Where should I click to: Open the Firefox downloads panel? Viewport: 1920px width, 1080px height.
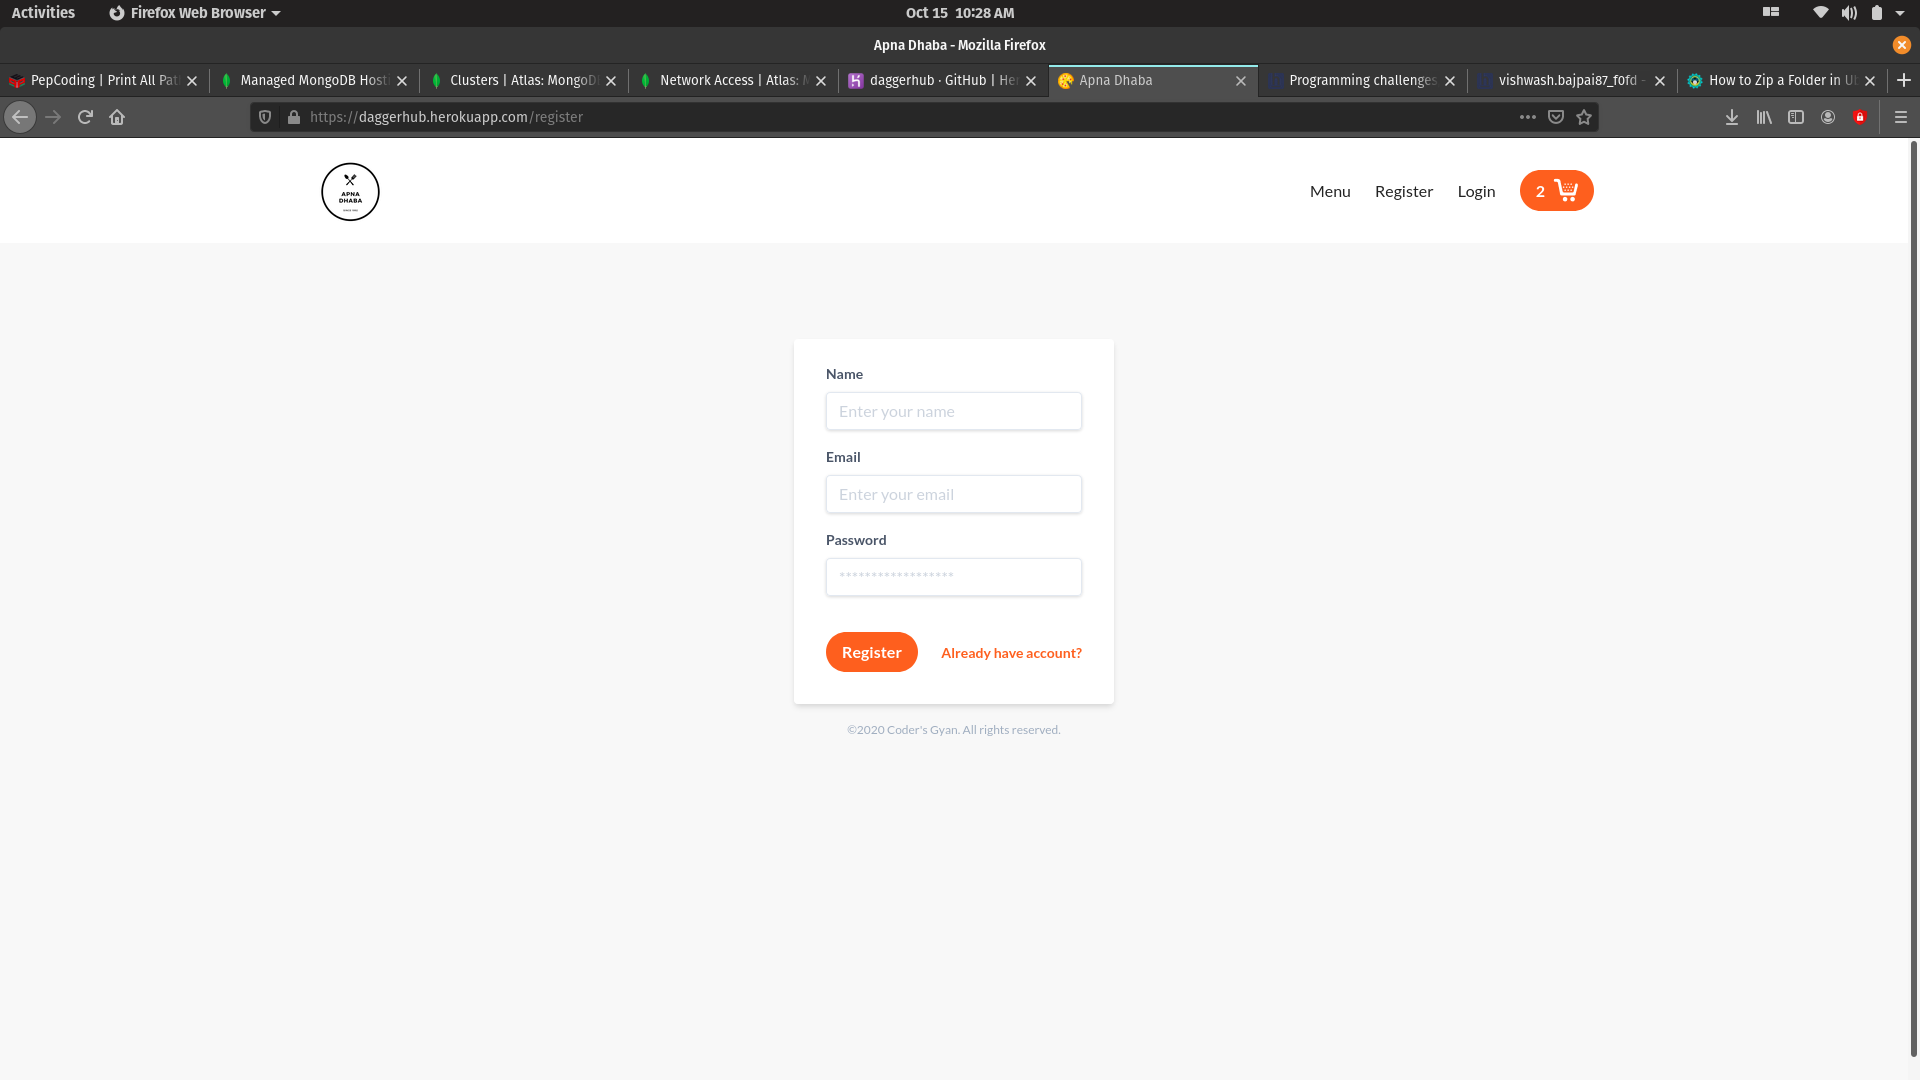pos(1732,117)
